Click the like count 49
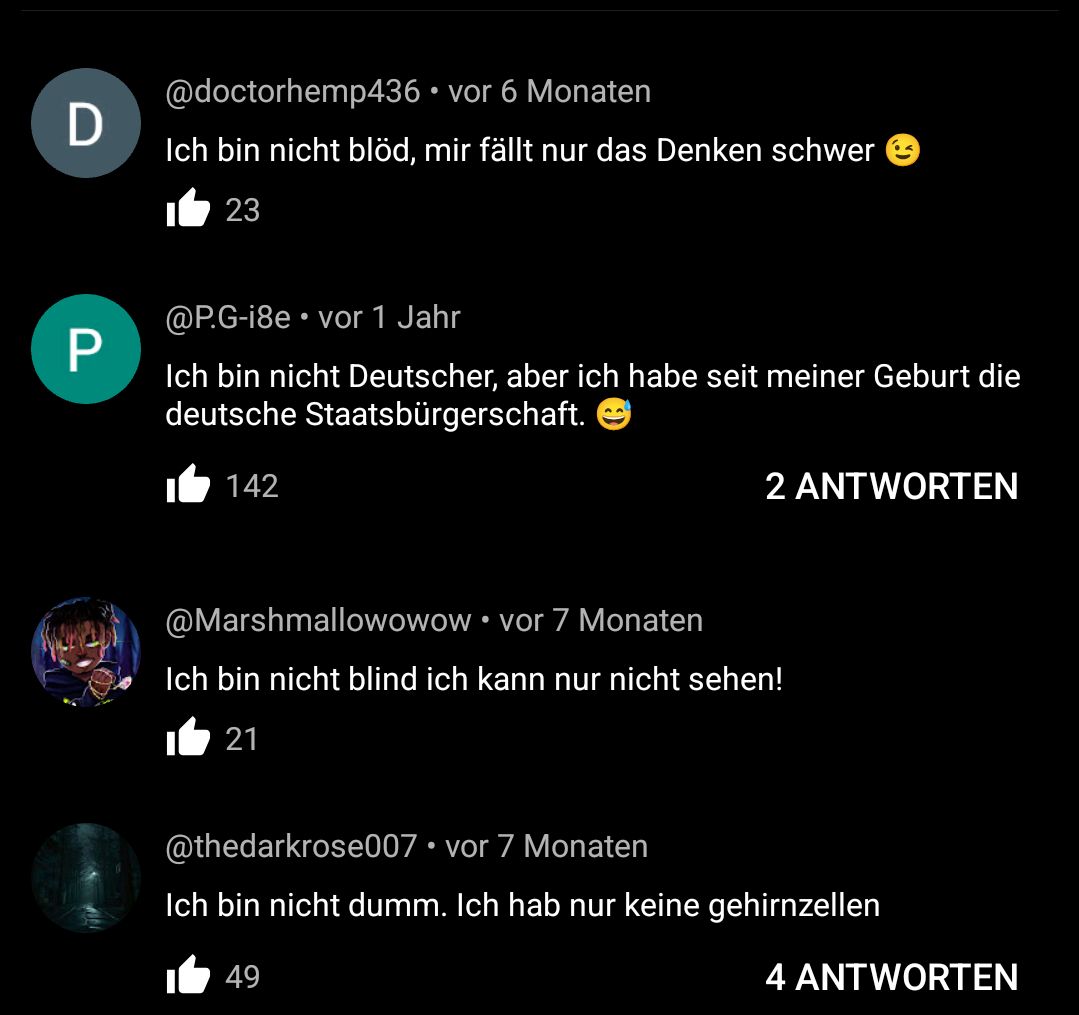This screenshot has height=1015, width=1079. [242, 977]
